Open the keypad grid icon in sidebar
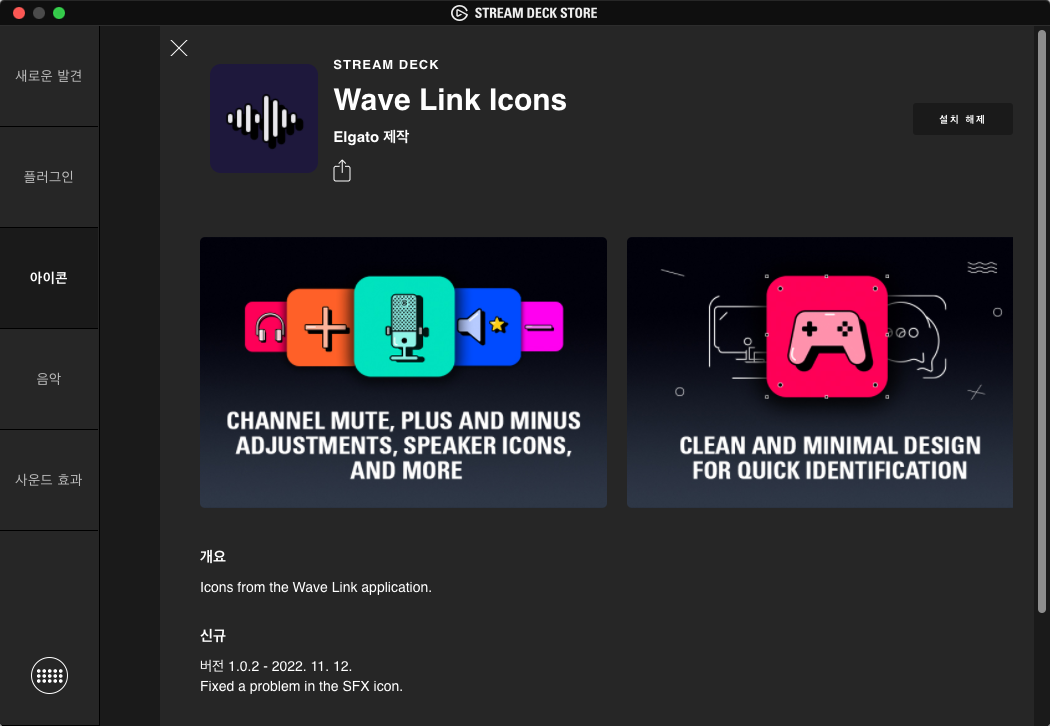This screenshot has width=1050, height=726. coord(50,675)
